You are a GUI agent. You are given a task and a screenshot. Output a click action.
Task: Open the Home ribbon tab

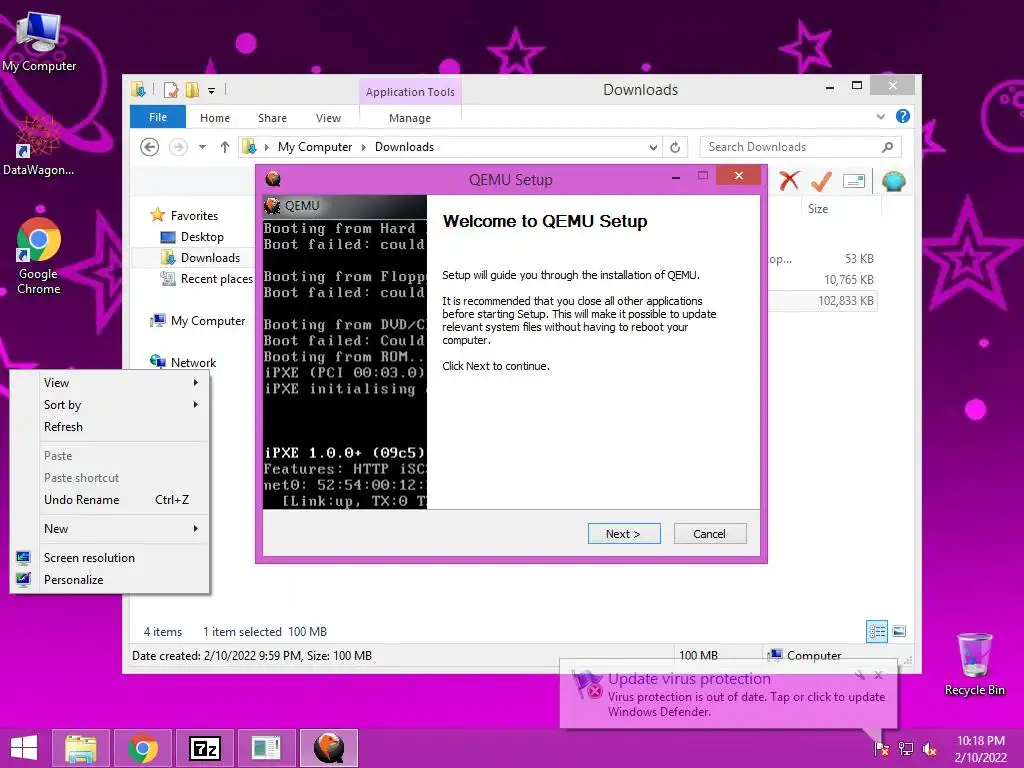[215, 118]
